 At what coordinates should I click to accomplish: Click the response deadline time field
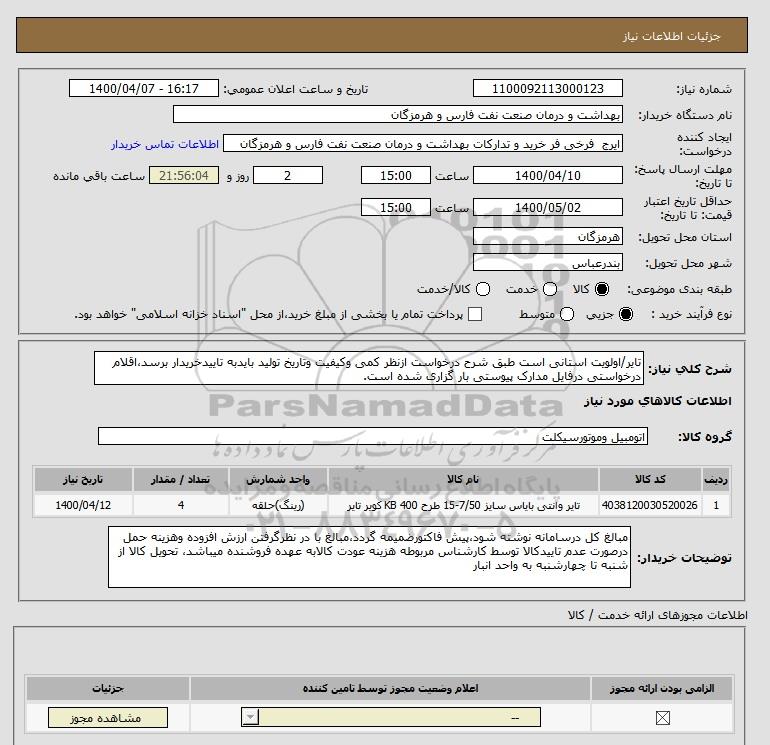(x=396, y=175)
